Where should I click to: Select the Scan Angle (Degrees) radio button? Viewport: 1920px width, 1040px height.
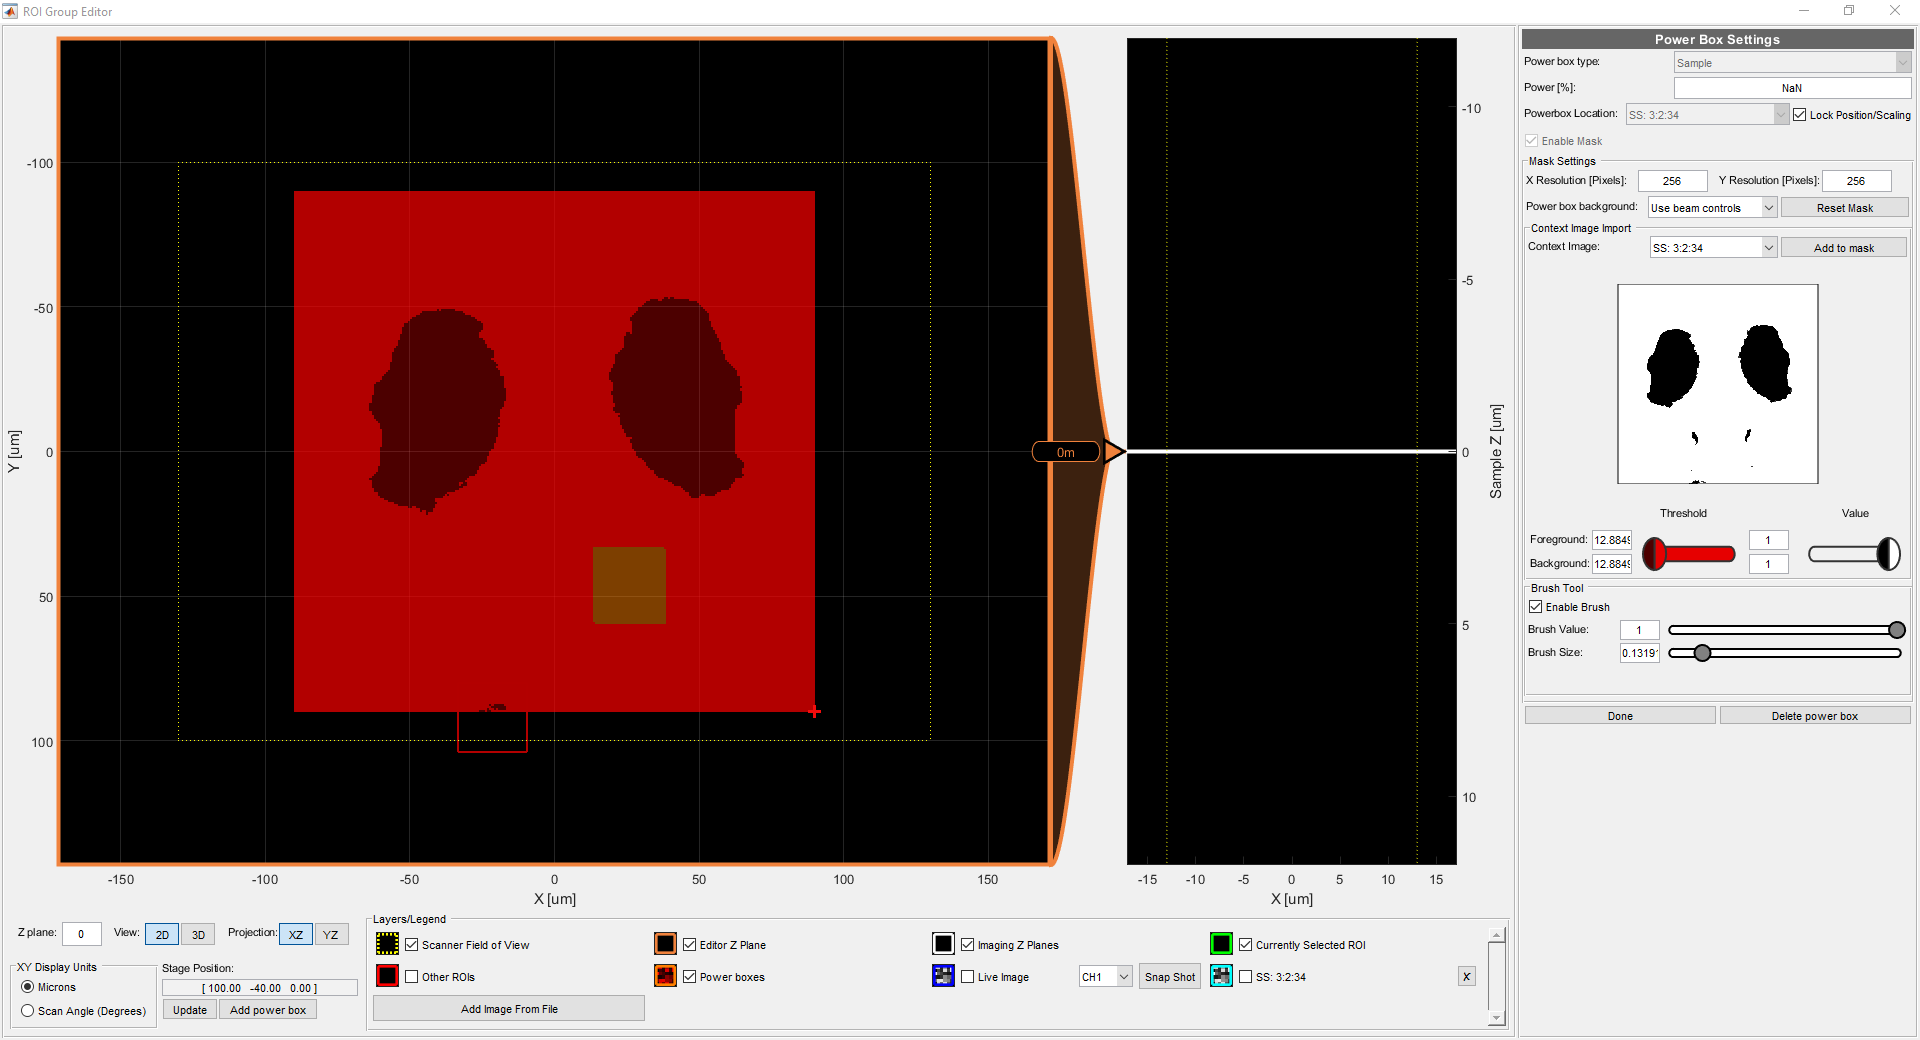[28, 1011]
